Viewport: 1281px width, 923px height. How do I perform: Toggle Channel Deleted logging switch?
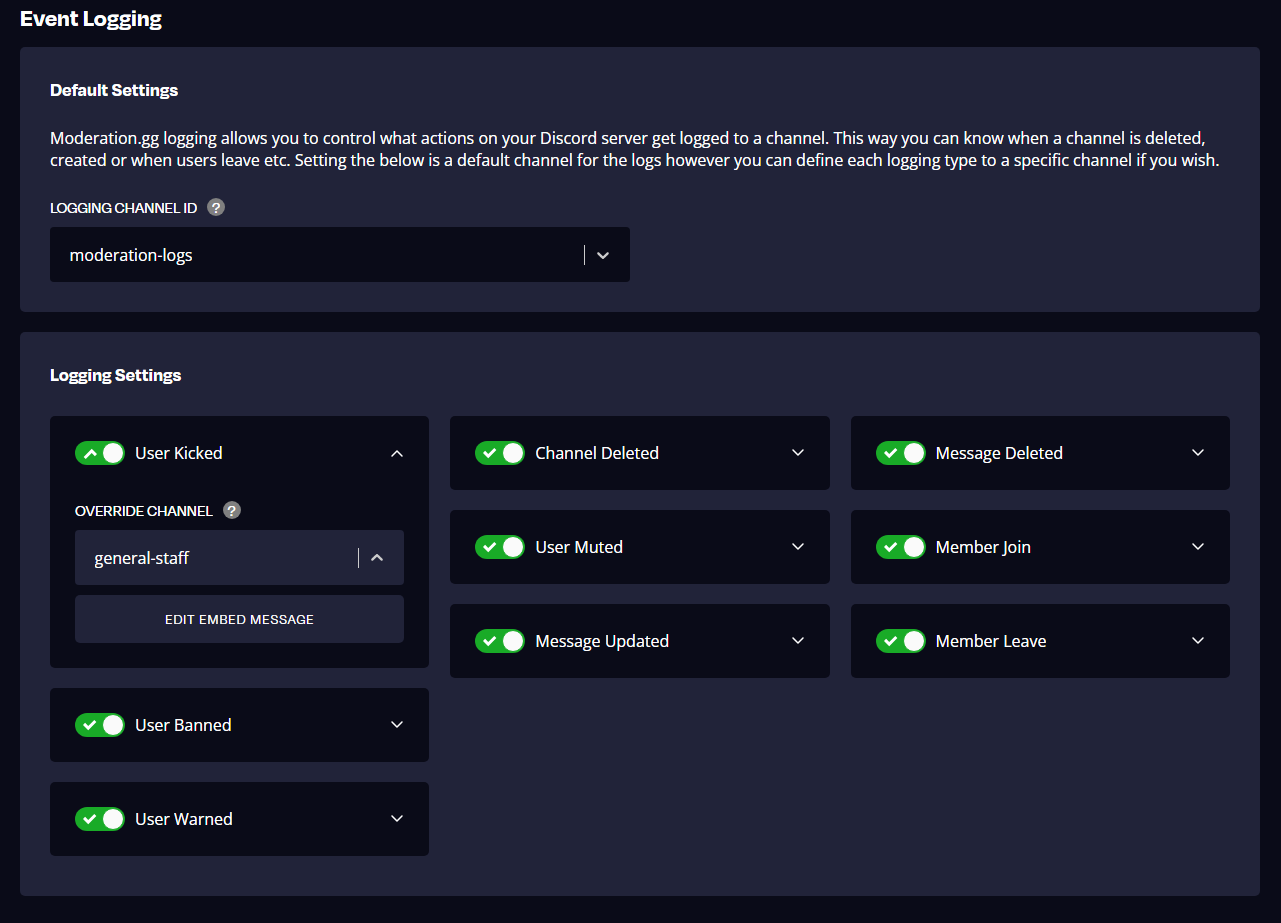(500, 453)
